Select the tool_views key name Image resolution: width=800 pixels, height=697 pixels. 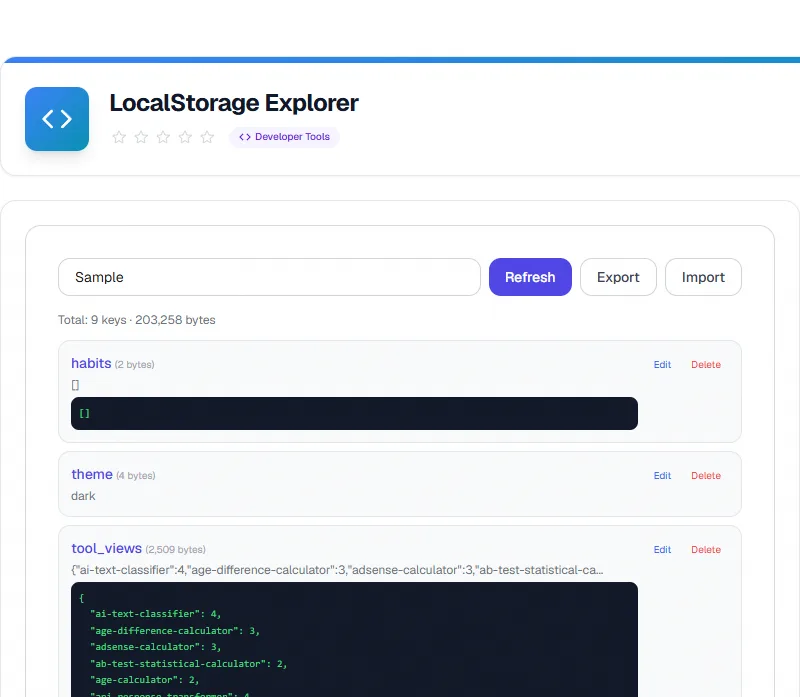(107, 549)
